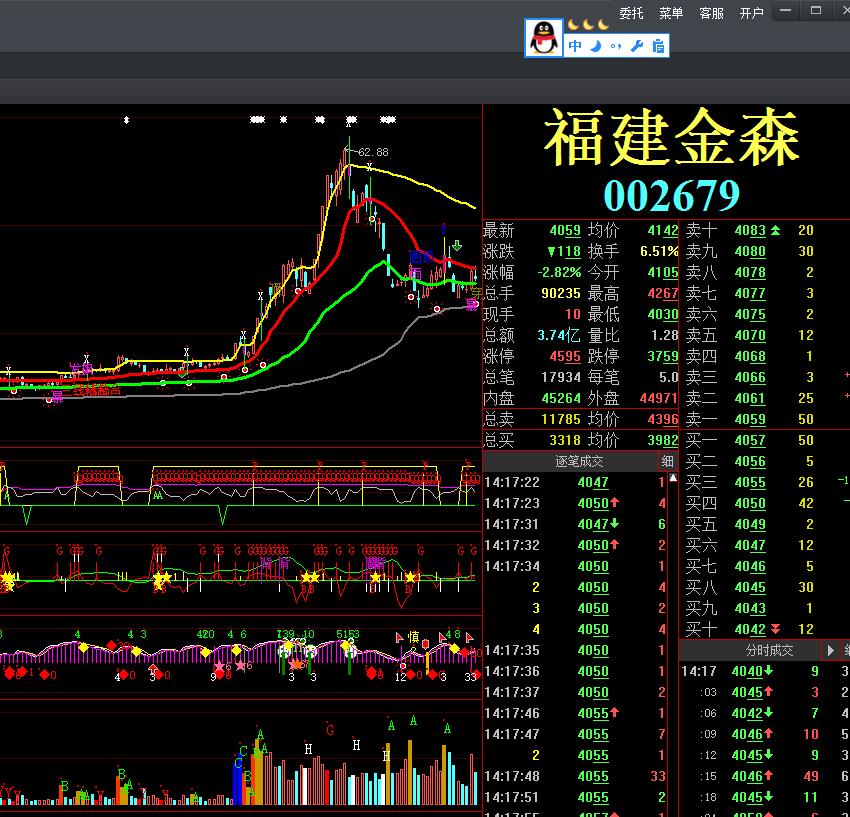
Task: Select the :15 minute row with volume 49
Action: tap(764, 776)
